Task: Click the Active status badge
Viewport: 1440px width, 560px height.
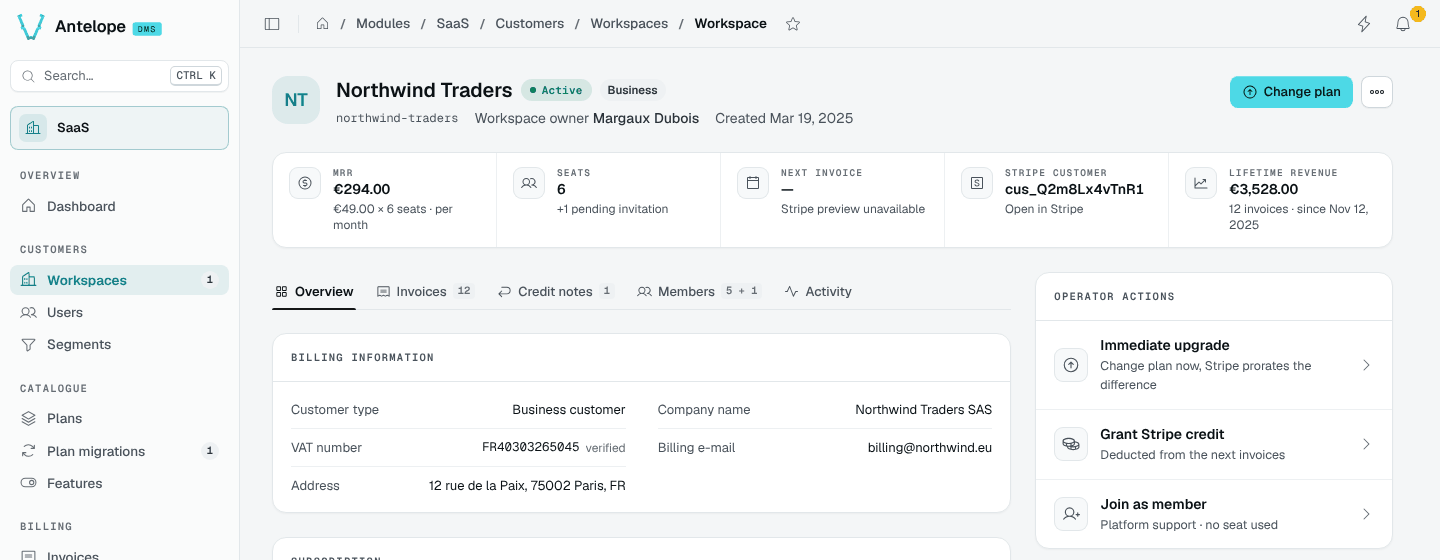Action: point(556,90)
